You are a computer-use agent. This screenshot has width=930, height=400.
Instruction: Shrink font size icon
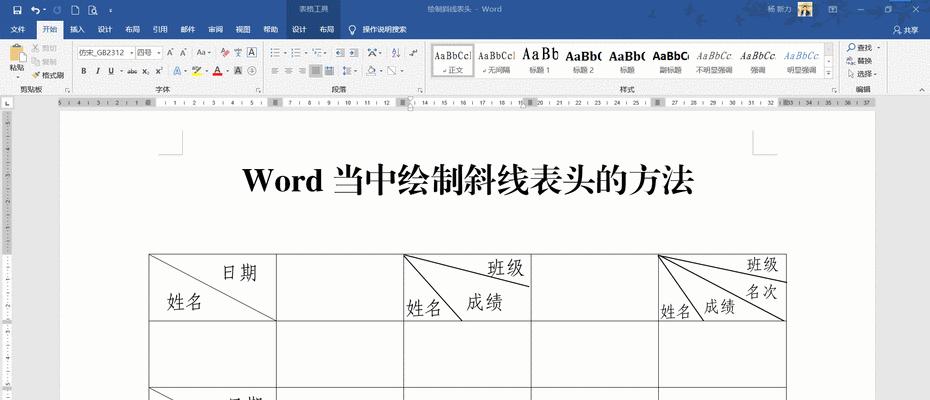point(183,53)
